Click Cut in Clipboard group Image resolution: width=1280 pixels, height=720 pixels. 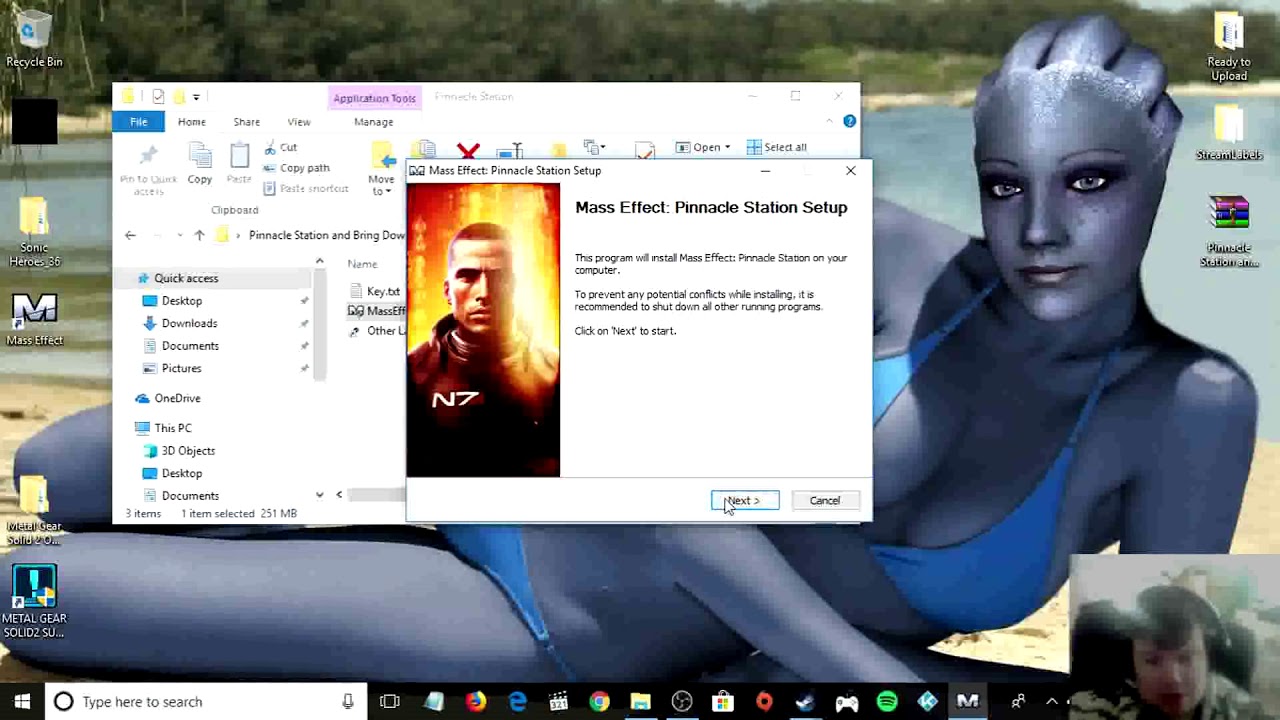pos(280,147)
